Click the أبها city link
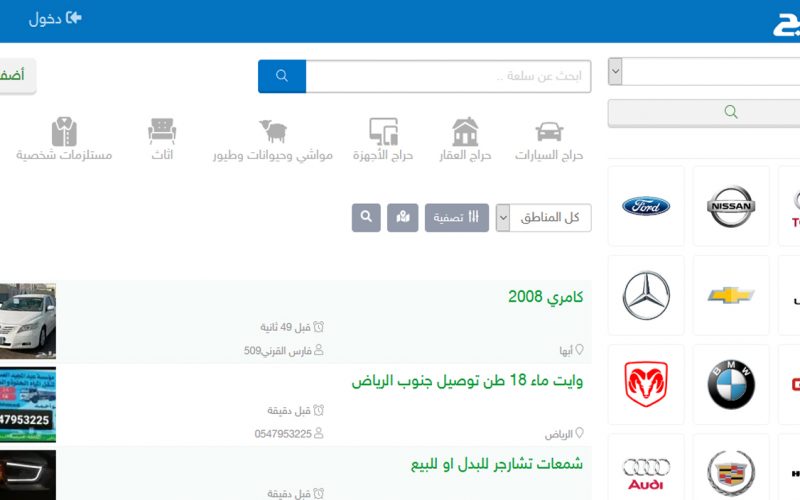The height and width of the screenshot is (500, 800). tap(571, 351)
